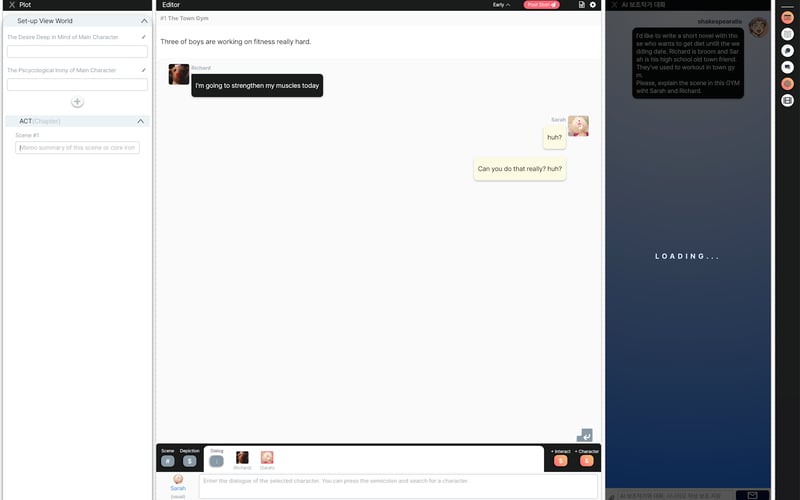Open the top orange sidebar panel icon
This screenshot has height=500, width=800.
787,17
